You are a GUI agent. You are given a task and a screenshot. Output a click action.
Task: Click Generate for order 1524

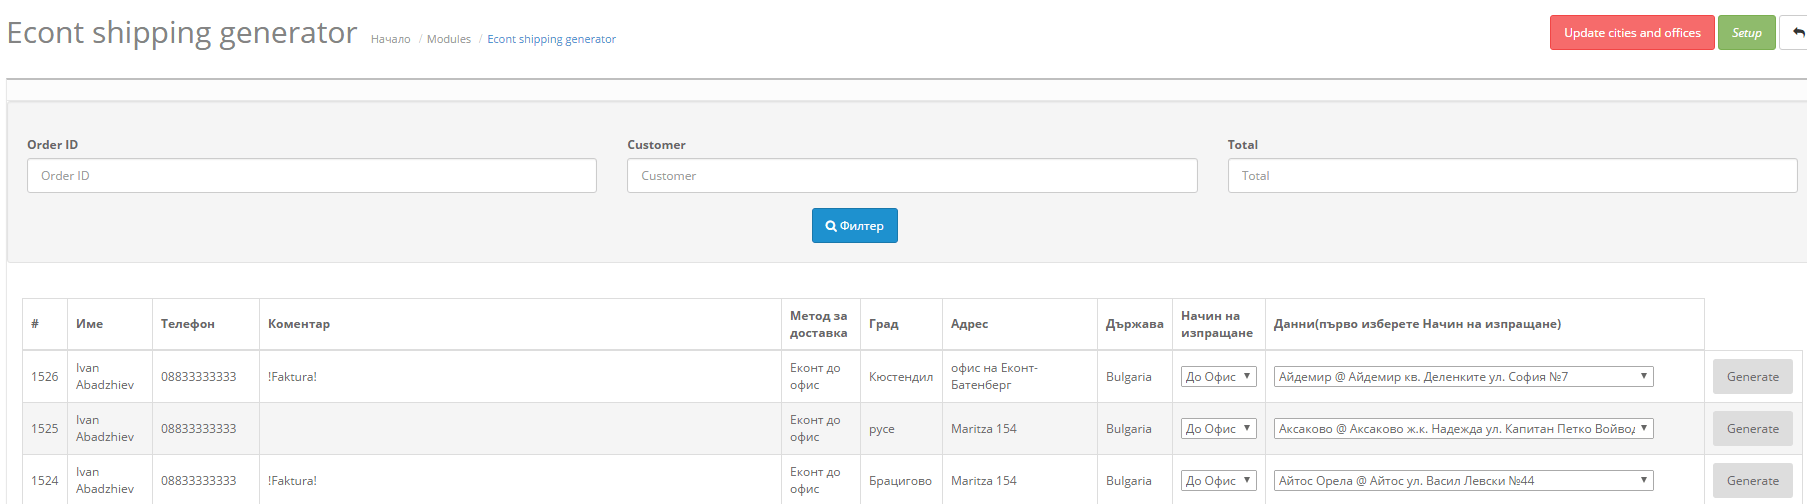1752,481
